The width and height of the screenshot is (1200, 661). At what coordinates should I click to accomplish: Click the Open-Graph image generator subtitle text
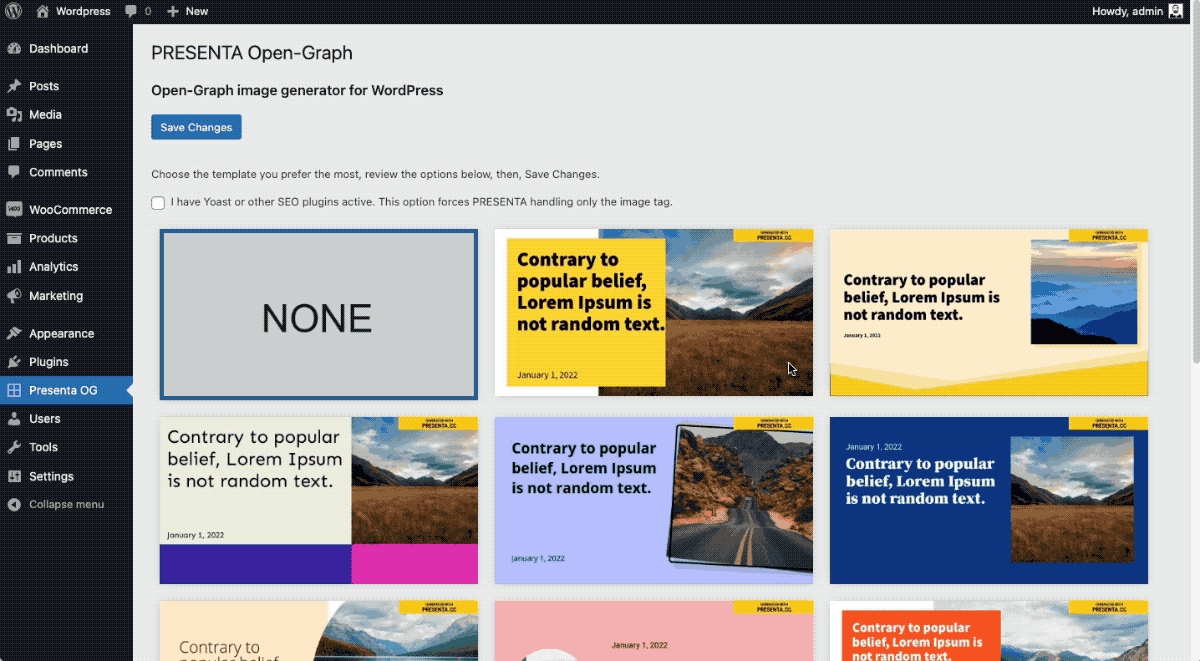tap(297, 90)
